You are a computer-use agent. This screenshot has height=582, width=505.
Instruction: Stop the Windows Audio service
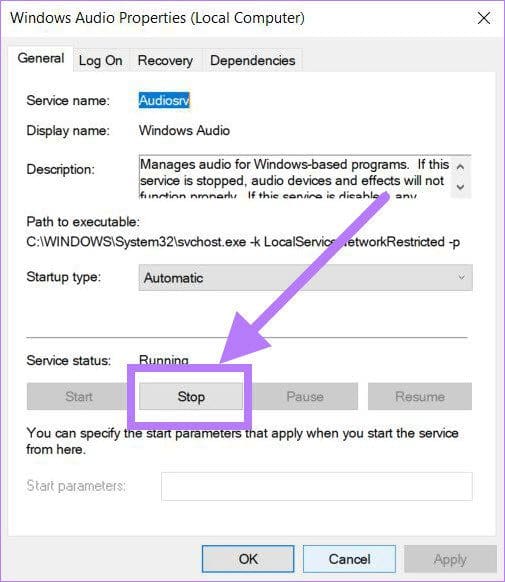coord(191,396)
